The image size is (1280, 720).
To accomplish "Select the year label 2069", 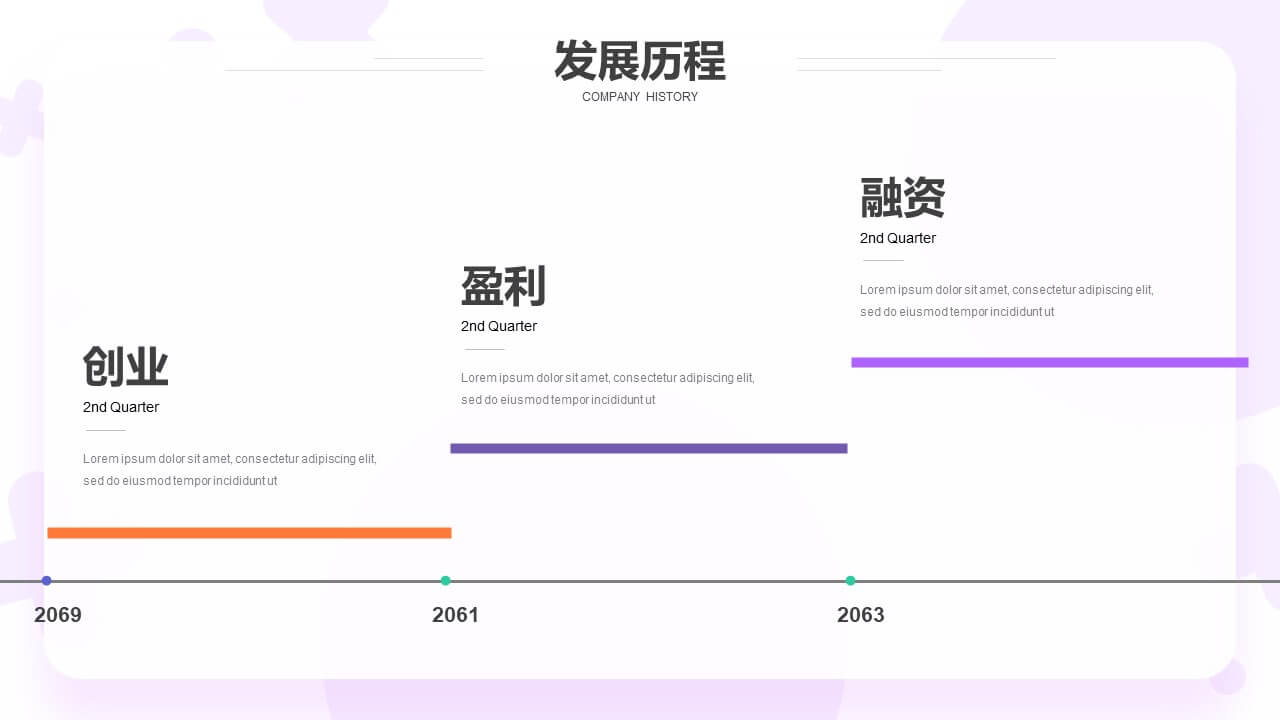I will 58,615.
